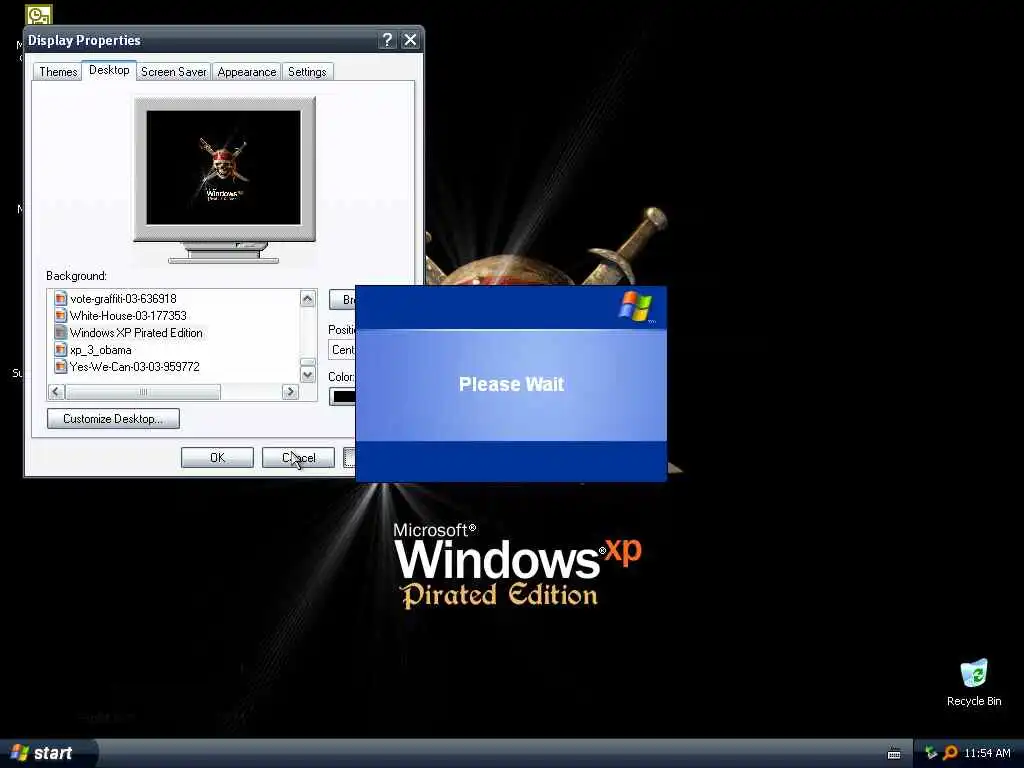Click the White-House-03-177353 file icon

point(61,315)
